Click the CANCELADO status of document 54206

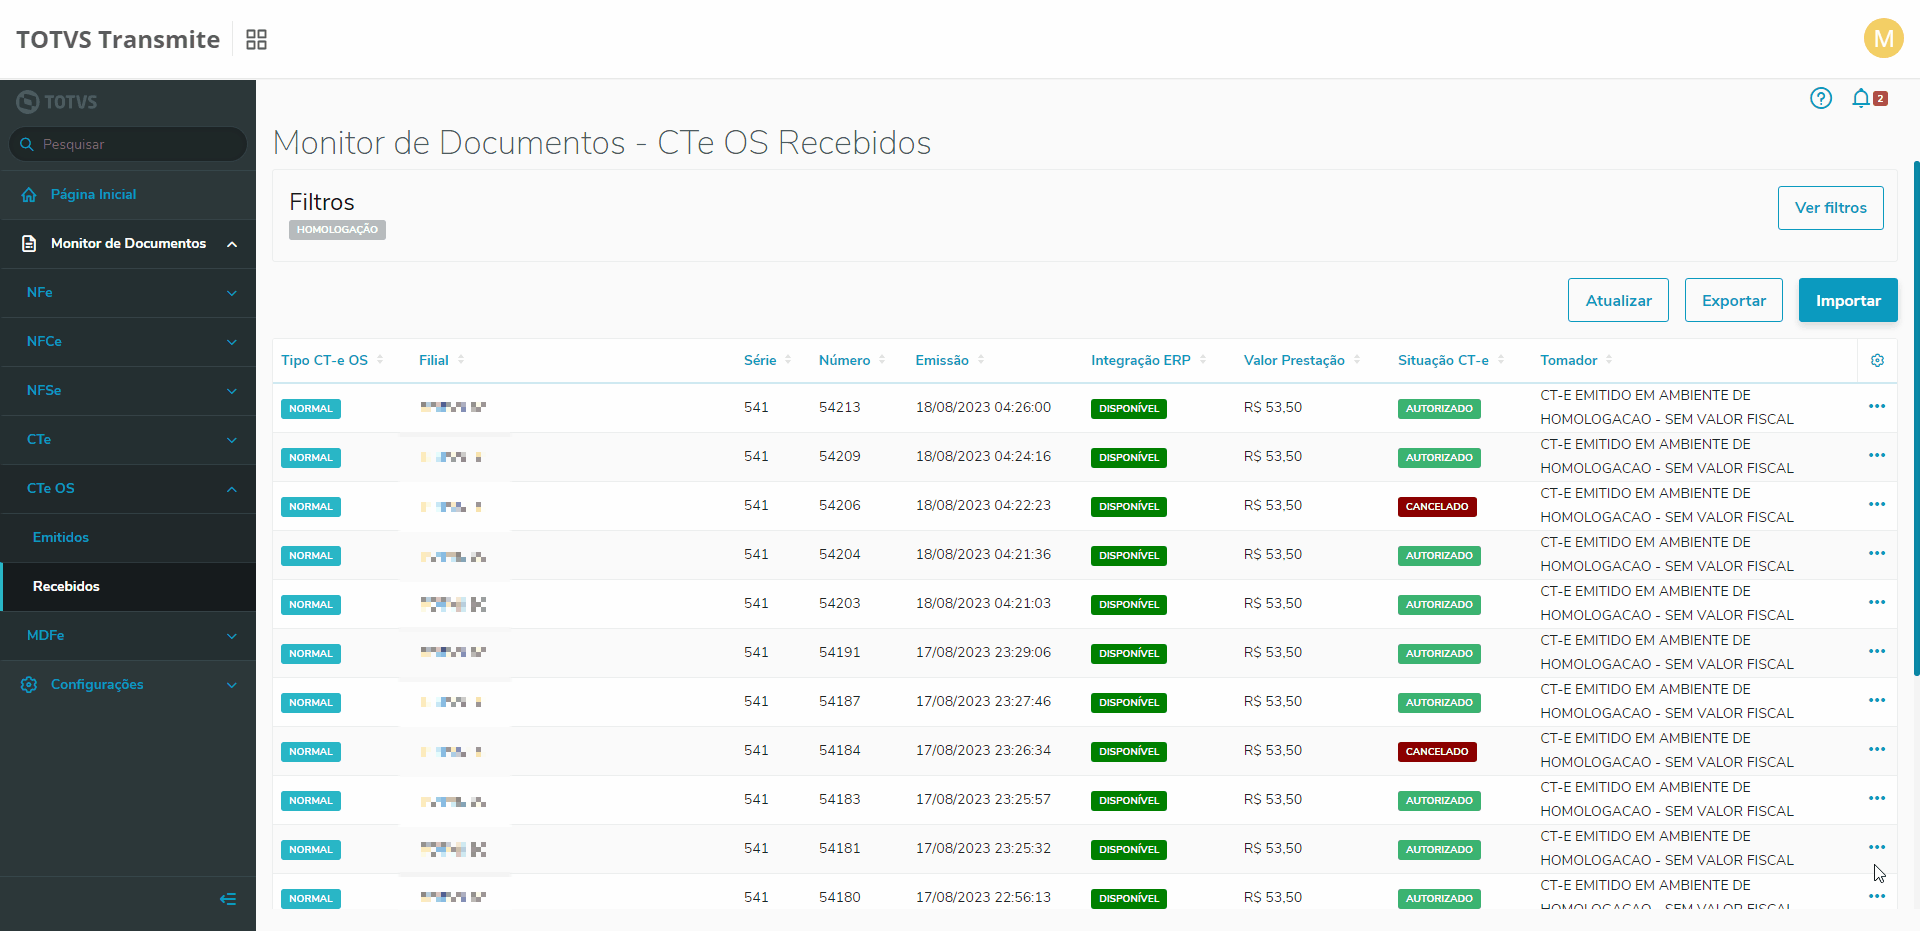click(x=1437, y=507)
